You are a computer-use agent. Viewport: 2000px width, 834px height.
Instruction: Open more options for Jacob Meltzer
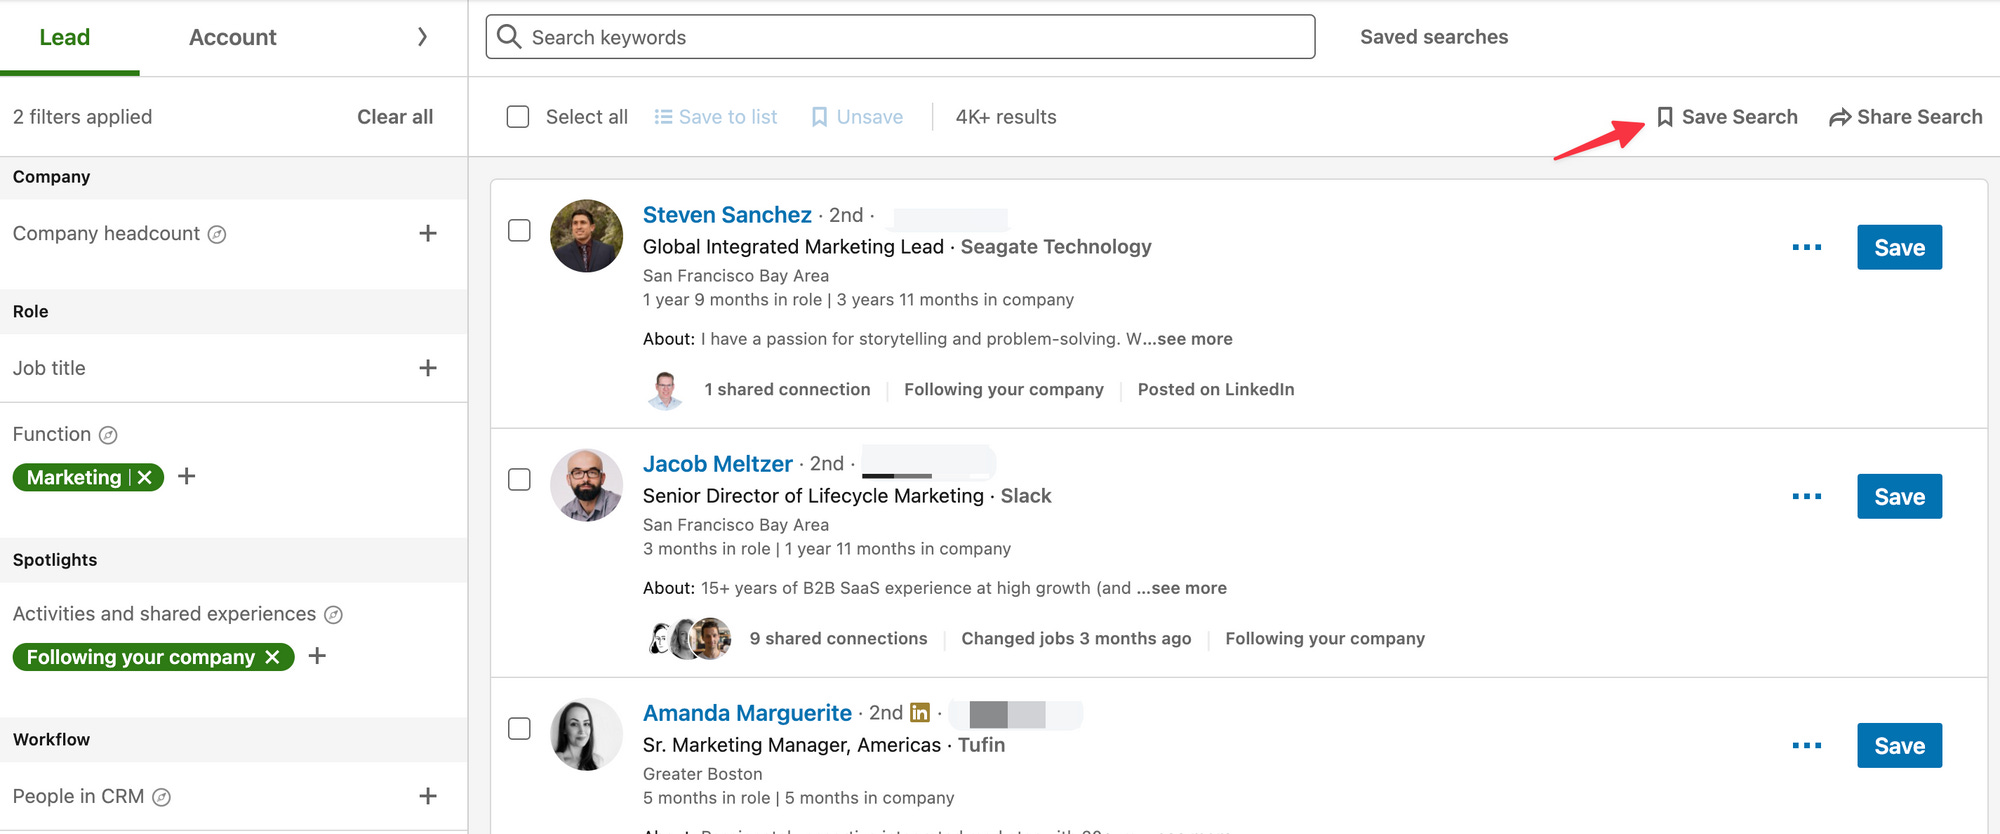coord(1807,496)
